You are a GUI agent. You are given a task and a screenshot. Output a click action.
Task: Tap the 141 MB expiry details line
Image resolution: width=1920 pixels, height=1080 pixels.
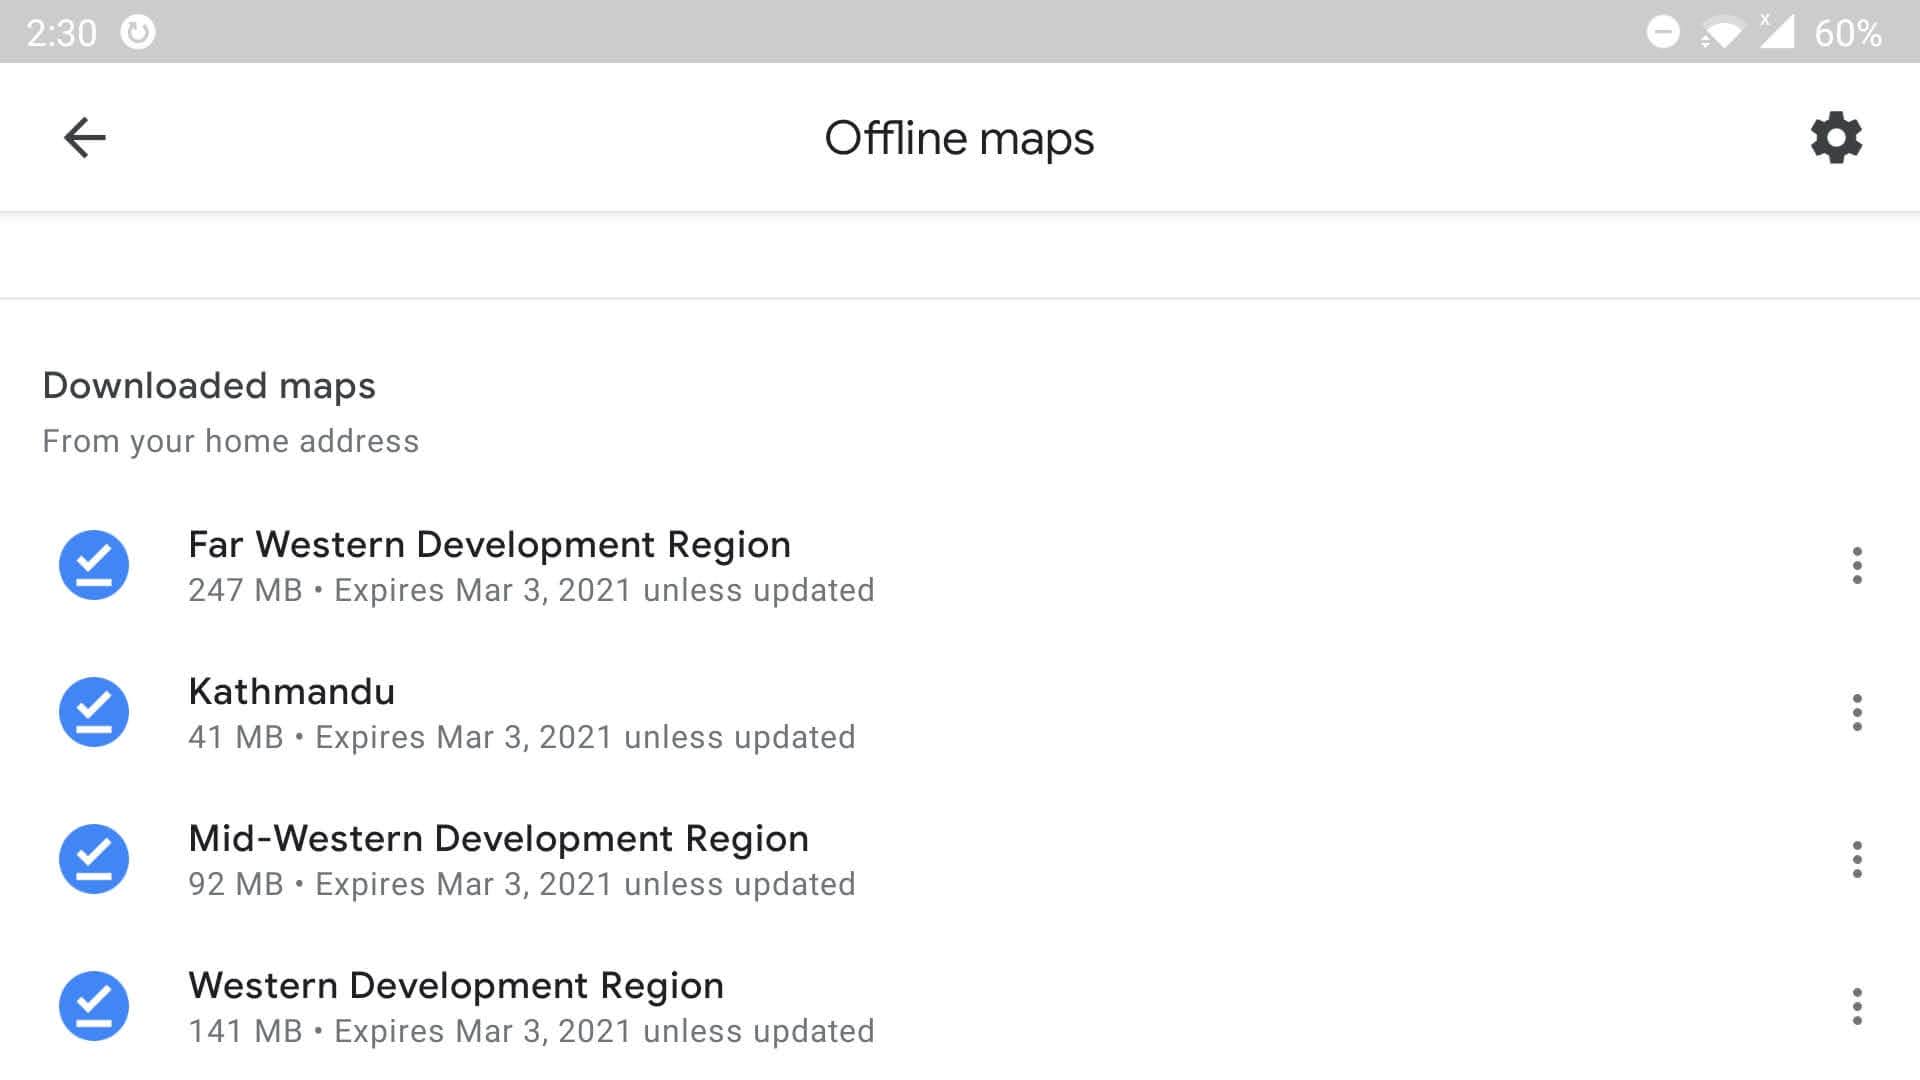coord(531,1032)
